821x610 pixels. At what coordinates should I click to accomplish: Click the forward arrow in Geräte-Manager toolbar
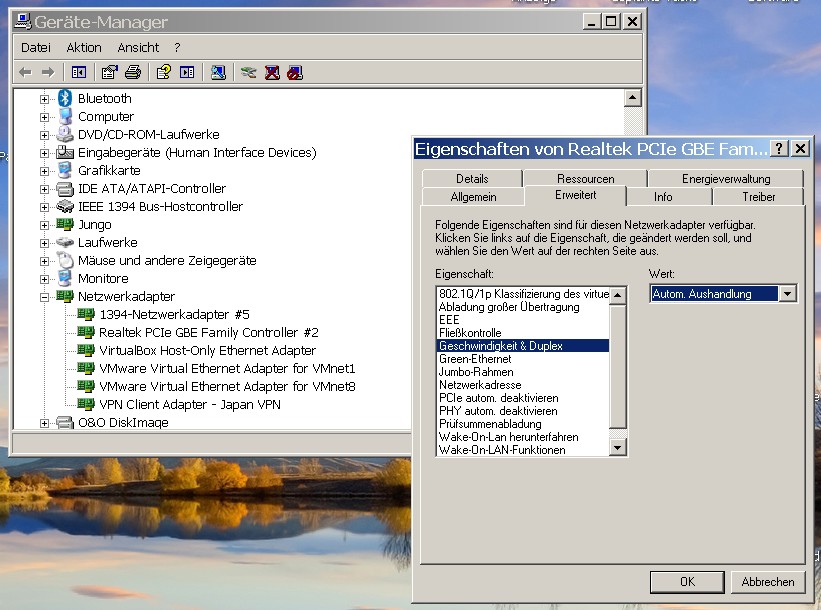(x=48, y=72)
